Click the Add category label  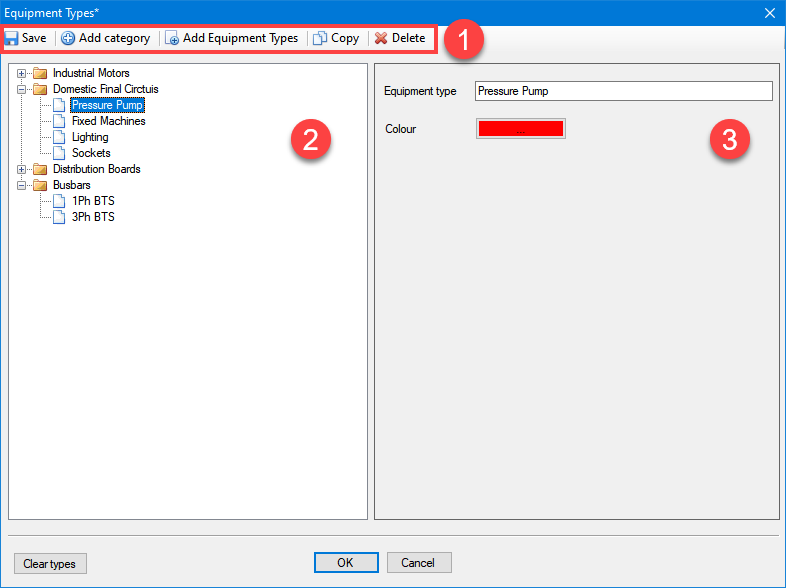(x=114, y=38)
